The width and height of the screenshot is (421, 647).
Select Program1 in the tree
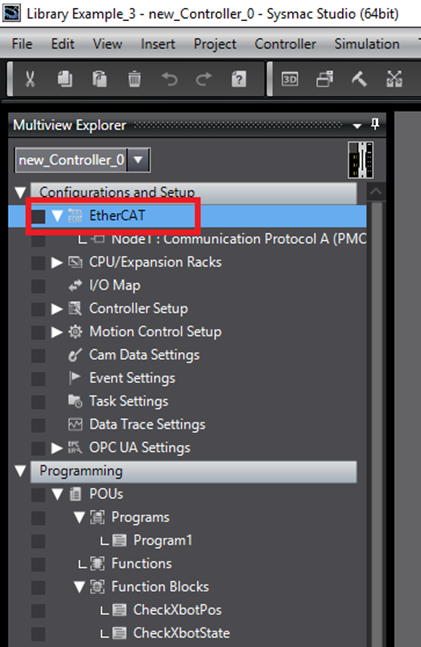163,541
